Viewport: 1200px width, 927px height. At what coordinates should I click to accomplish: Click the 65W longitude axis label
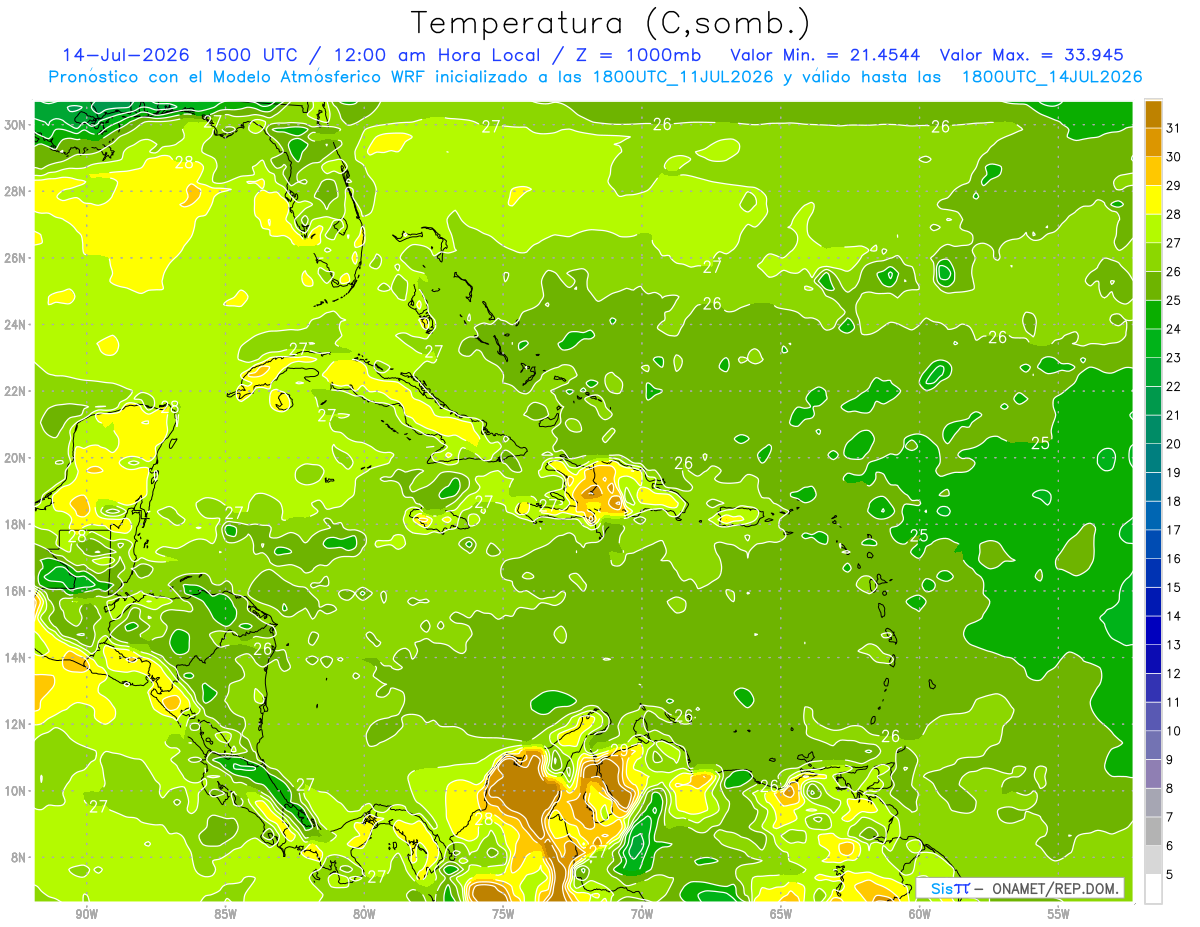[x=781, y=914]
